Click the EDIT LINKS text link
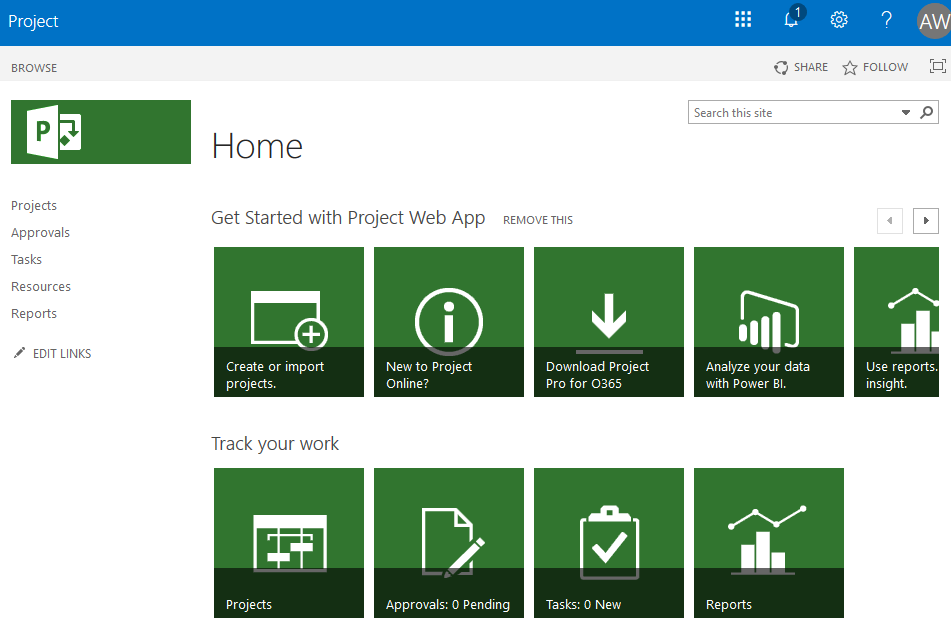The height and width of the screenshot is (628, 951). [62, 354]
